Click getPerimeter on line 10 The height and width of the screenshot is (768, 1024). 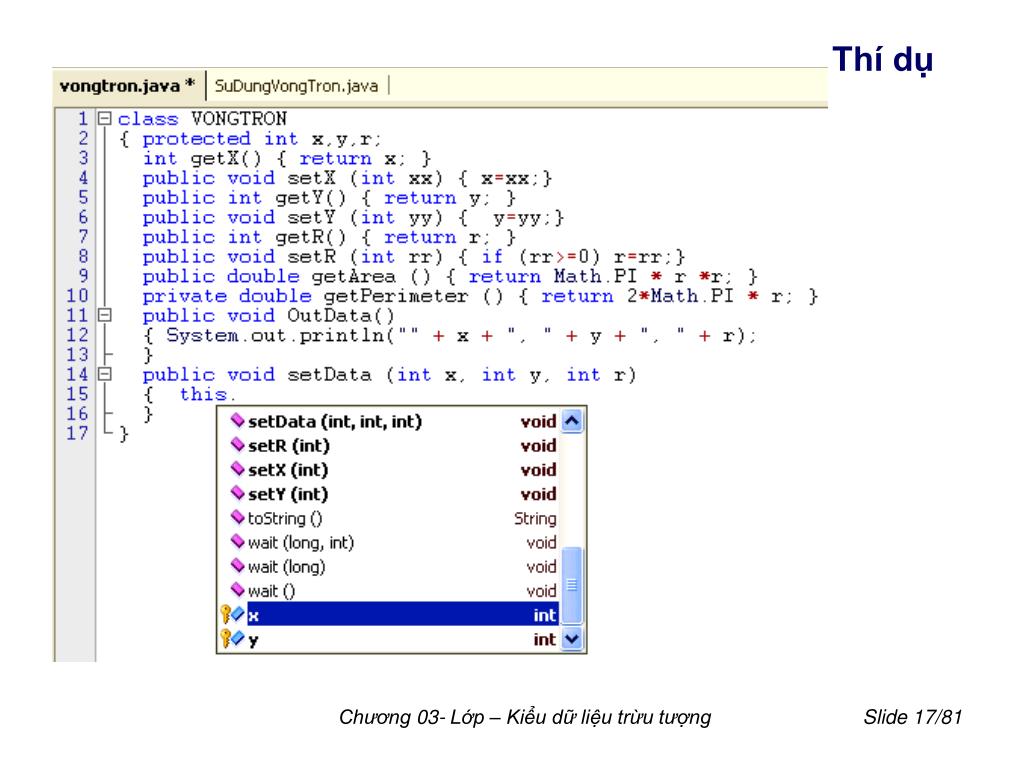point(396,296)
